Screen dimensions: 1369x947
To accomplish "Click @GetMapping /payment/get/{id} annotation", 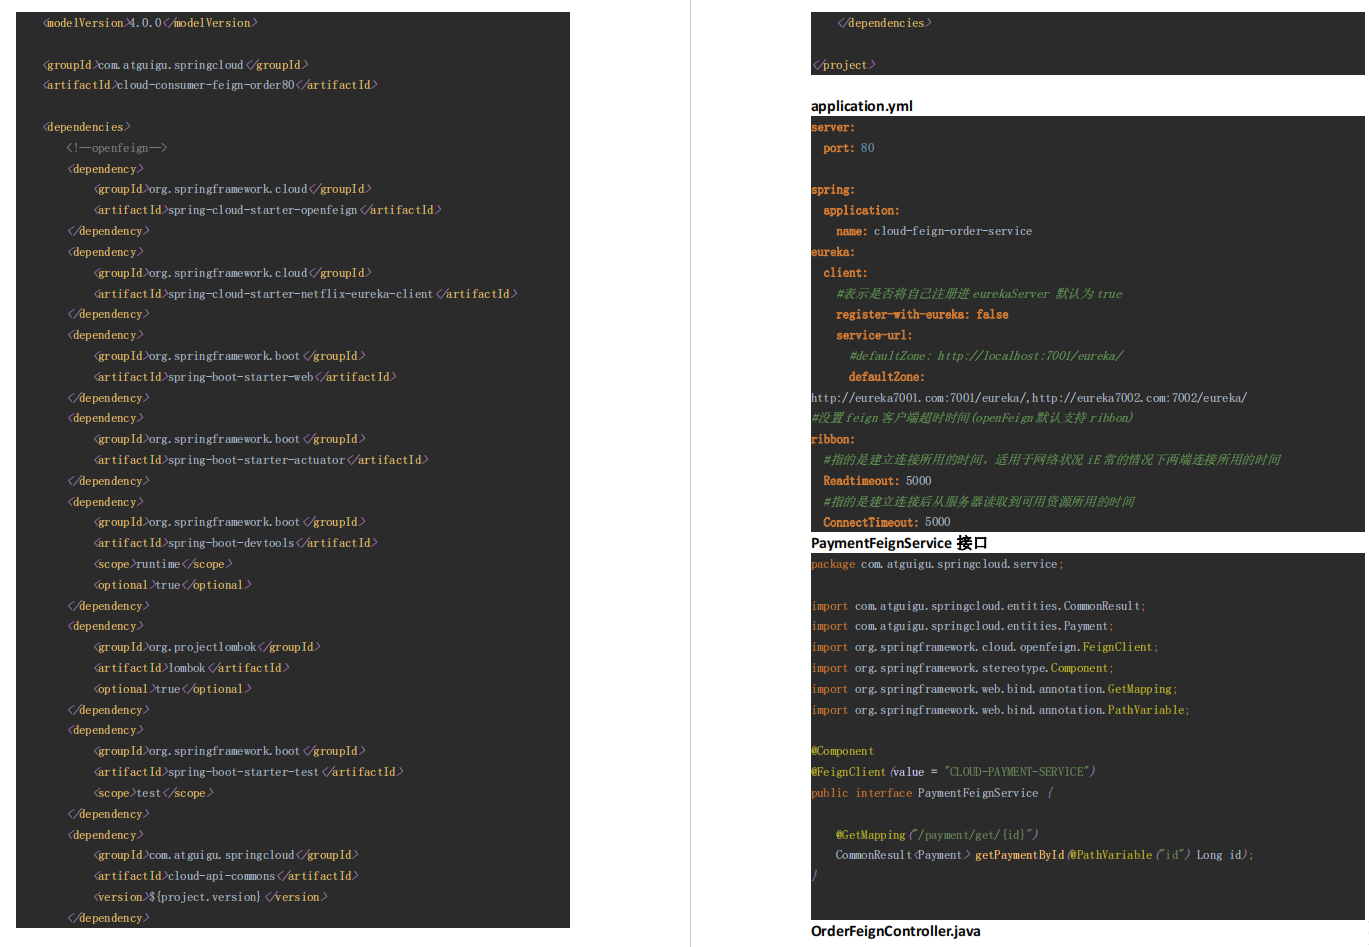I will point(937,835).
